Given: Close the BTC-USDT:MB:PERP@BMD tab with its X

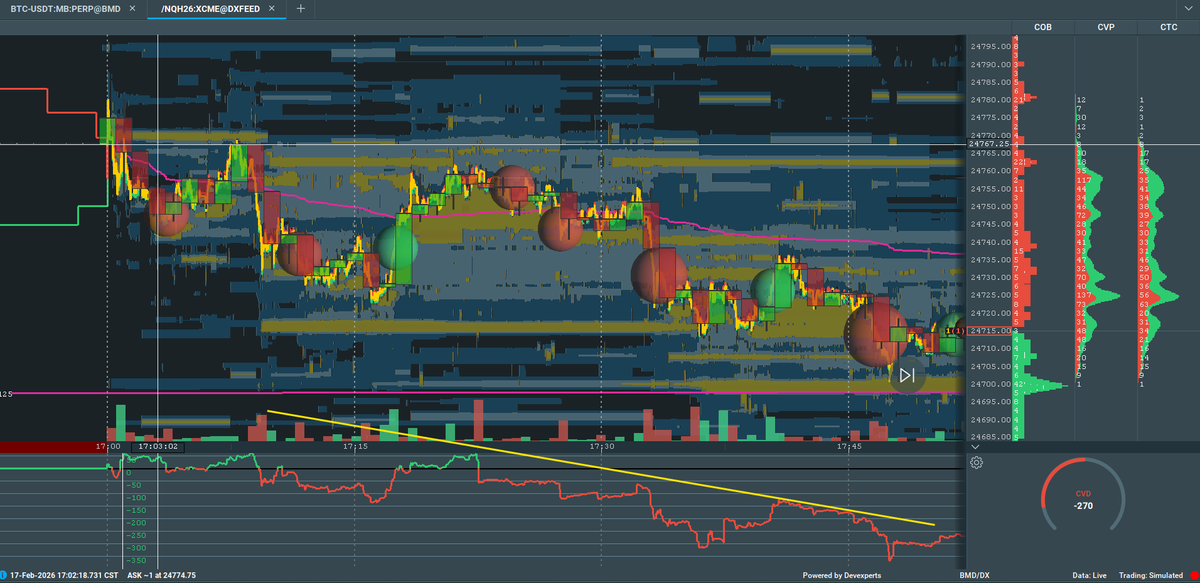Looking at the screenshot, I should [x=130, y=8].
